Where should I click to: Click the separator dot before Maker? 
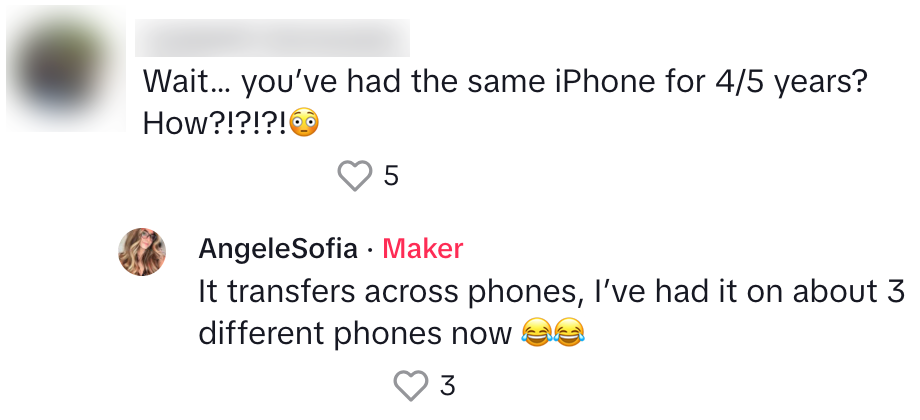(x=369, y=249)
